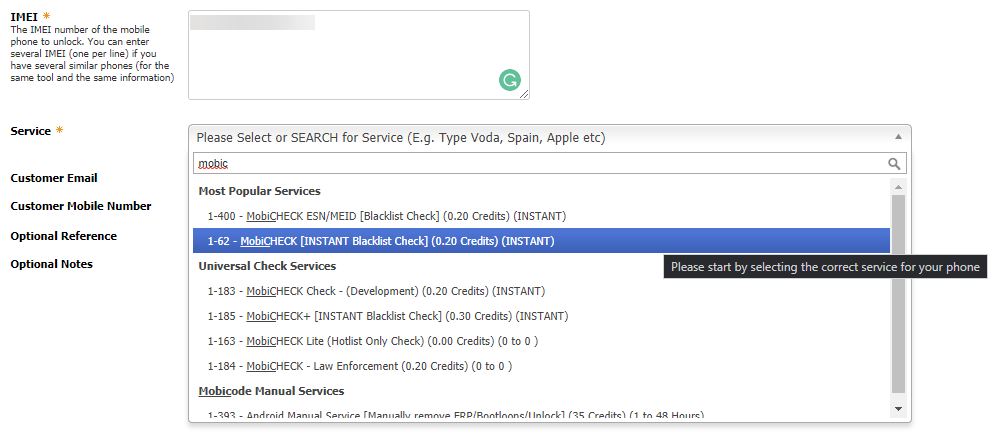Click the Optional Reference label
Screen dimensions: 994x448
(x=63, y=236)
